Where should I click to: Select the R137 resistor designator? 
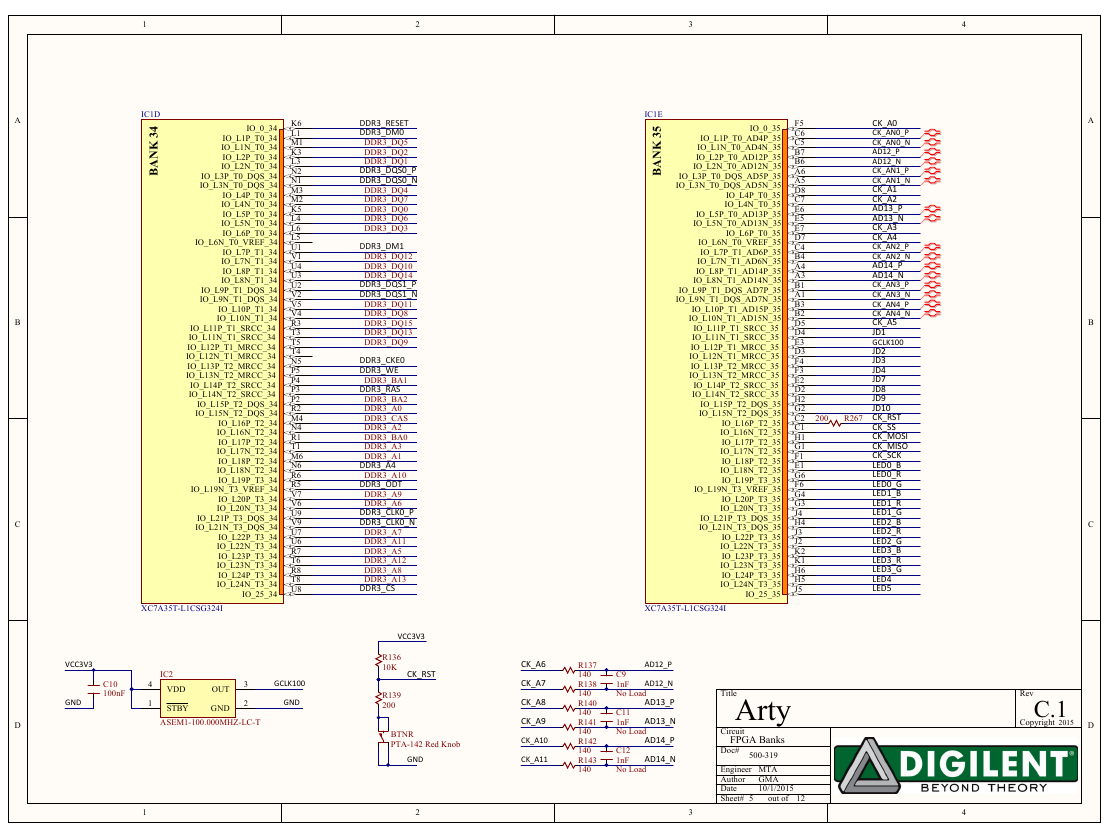click(x=587, y=666)
